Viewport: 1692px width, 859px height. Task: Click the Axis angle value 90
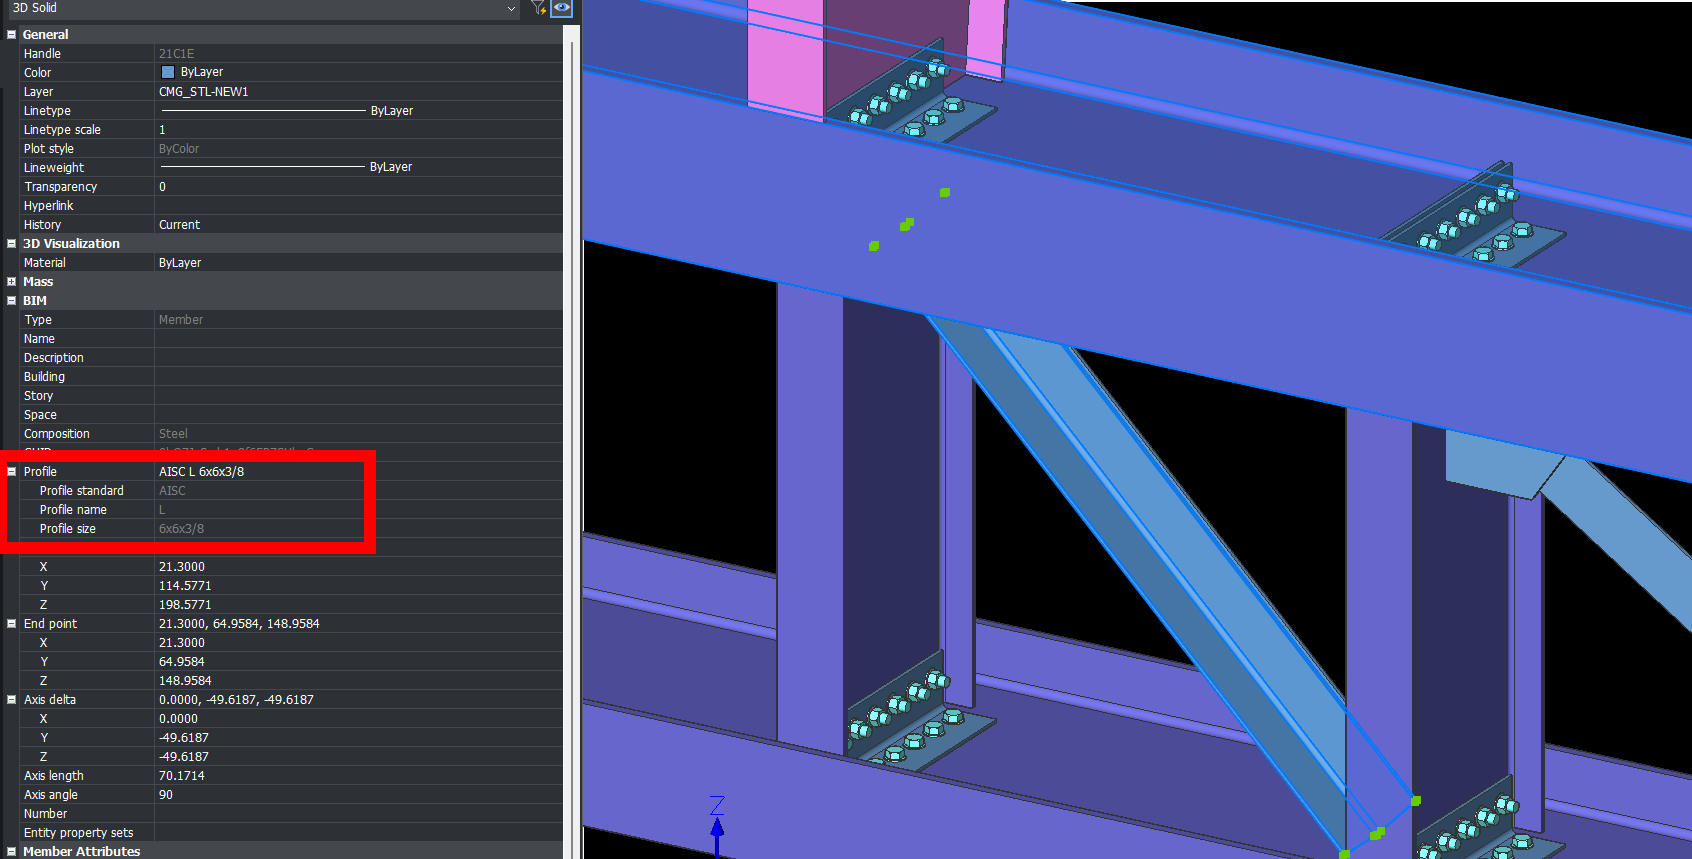click(x=166, y=795)
